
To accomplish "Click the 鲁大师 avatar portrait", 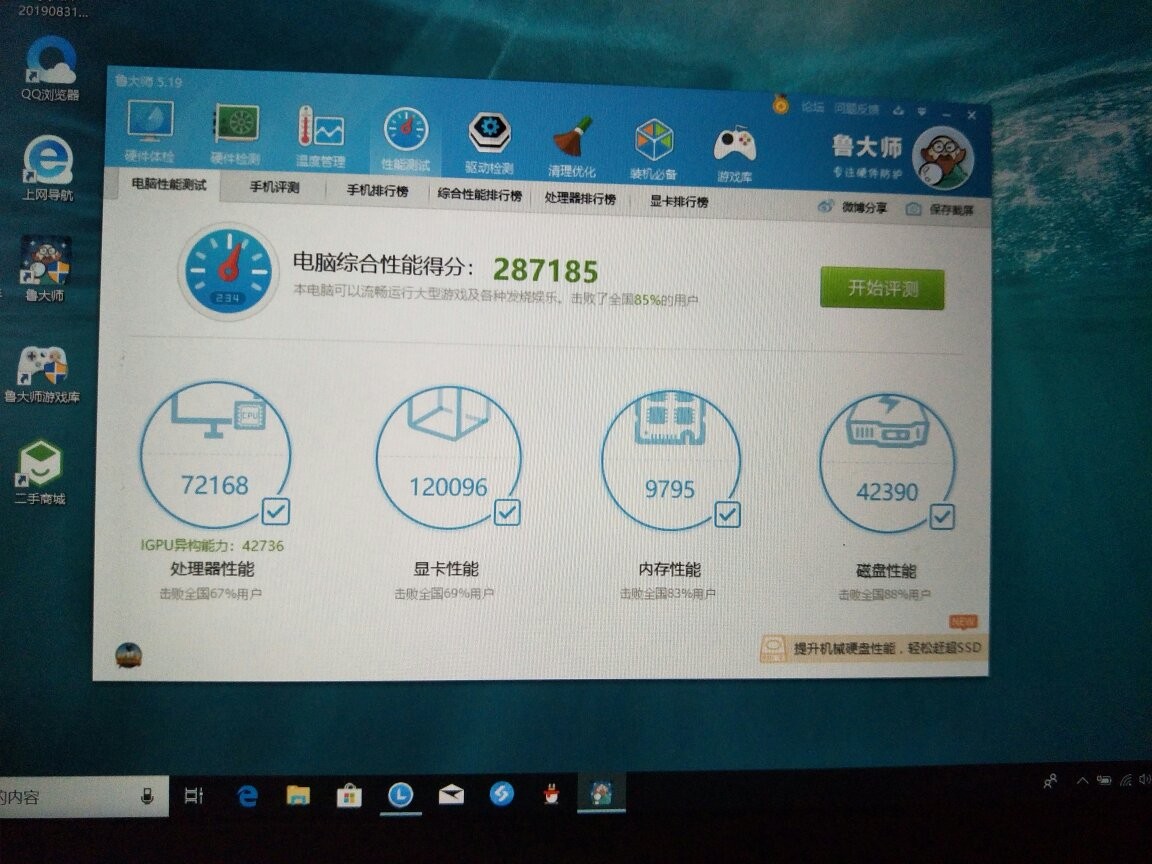I will [x=943, y=158].
